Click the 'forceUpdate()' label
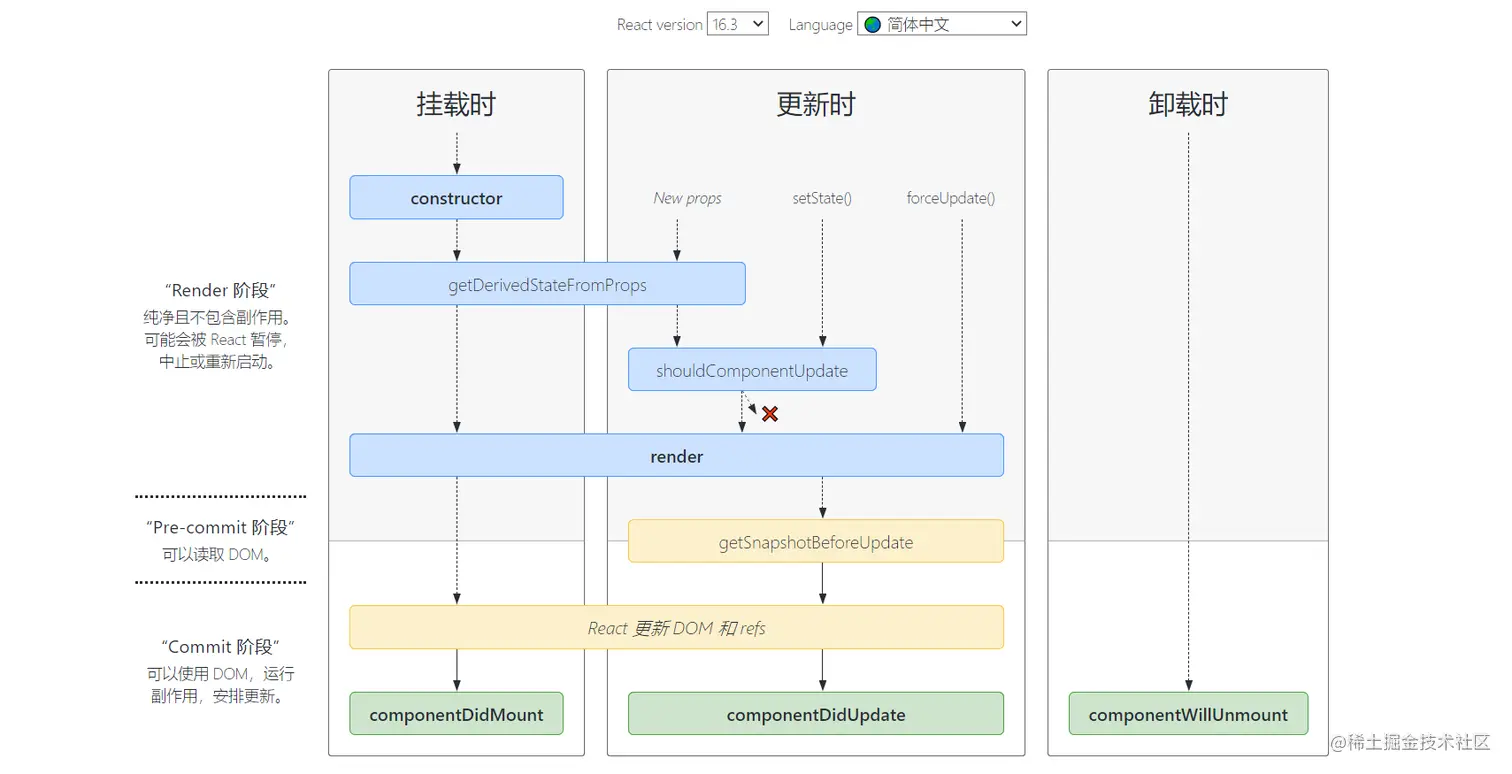The width and height of the screenshot is (1512, 774). click(x=951, y=198)
